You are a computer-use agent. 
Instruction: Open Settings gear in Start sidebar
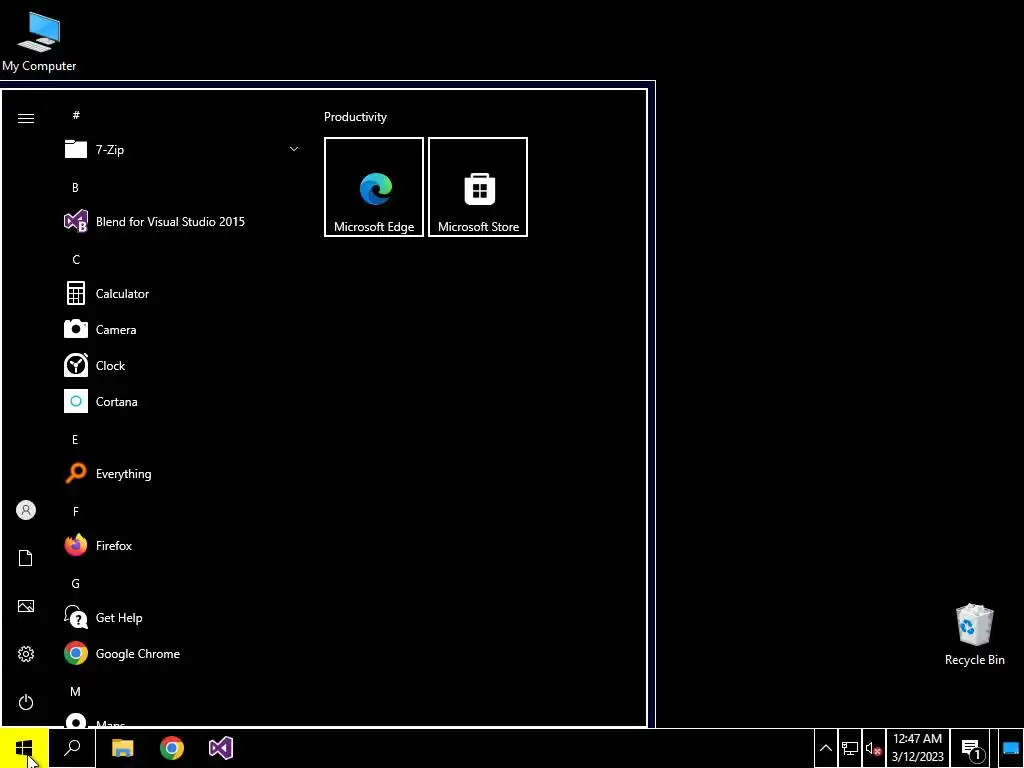click(x=25, y=654)
